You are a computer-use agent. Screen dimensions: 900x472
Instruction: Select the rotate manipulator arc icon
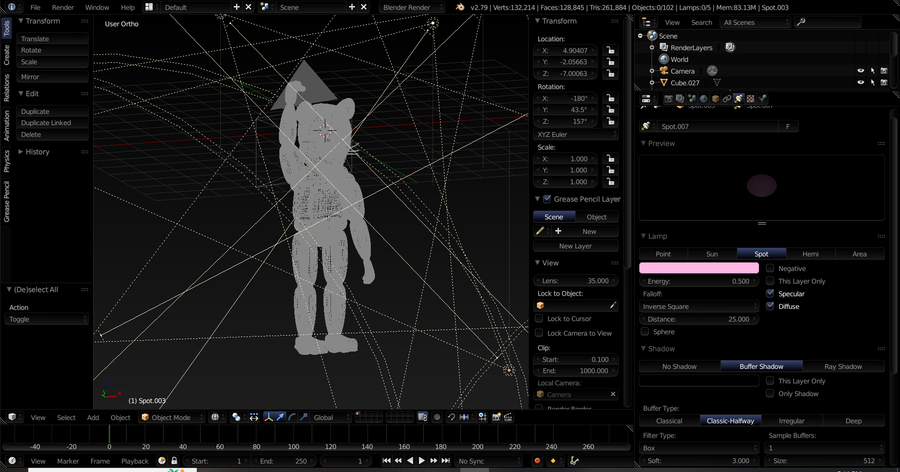tap(293, 417)
